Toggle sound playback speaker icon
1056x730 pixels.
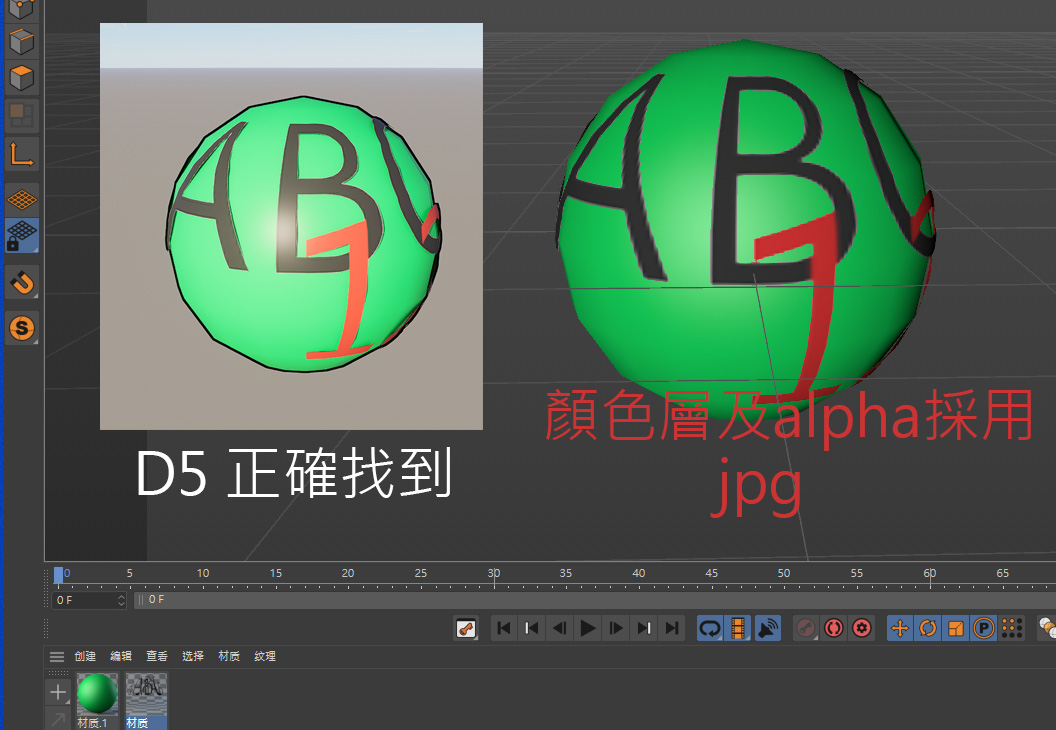point(767,628)
